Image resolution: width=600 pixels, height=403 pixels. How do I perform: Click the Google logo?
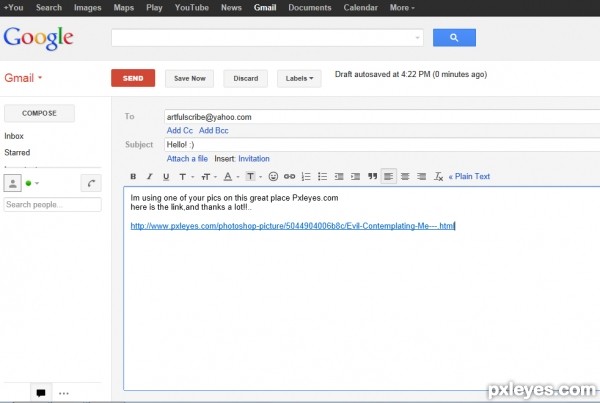coord(38,38)
